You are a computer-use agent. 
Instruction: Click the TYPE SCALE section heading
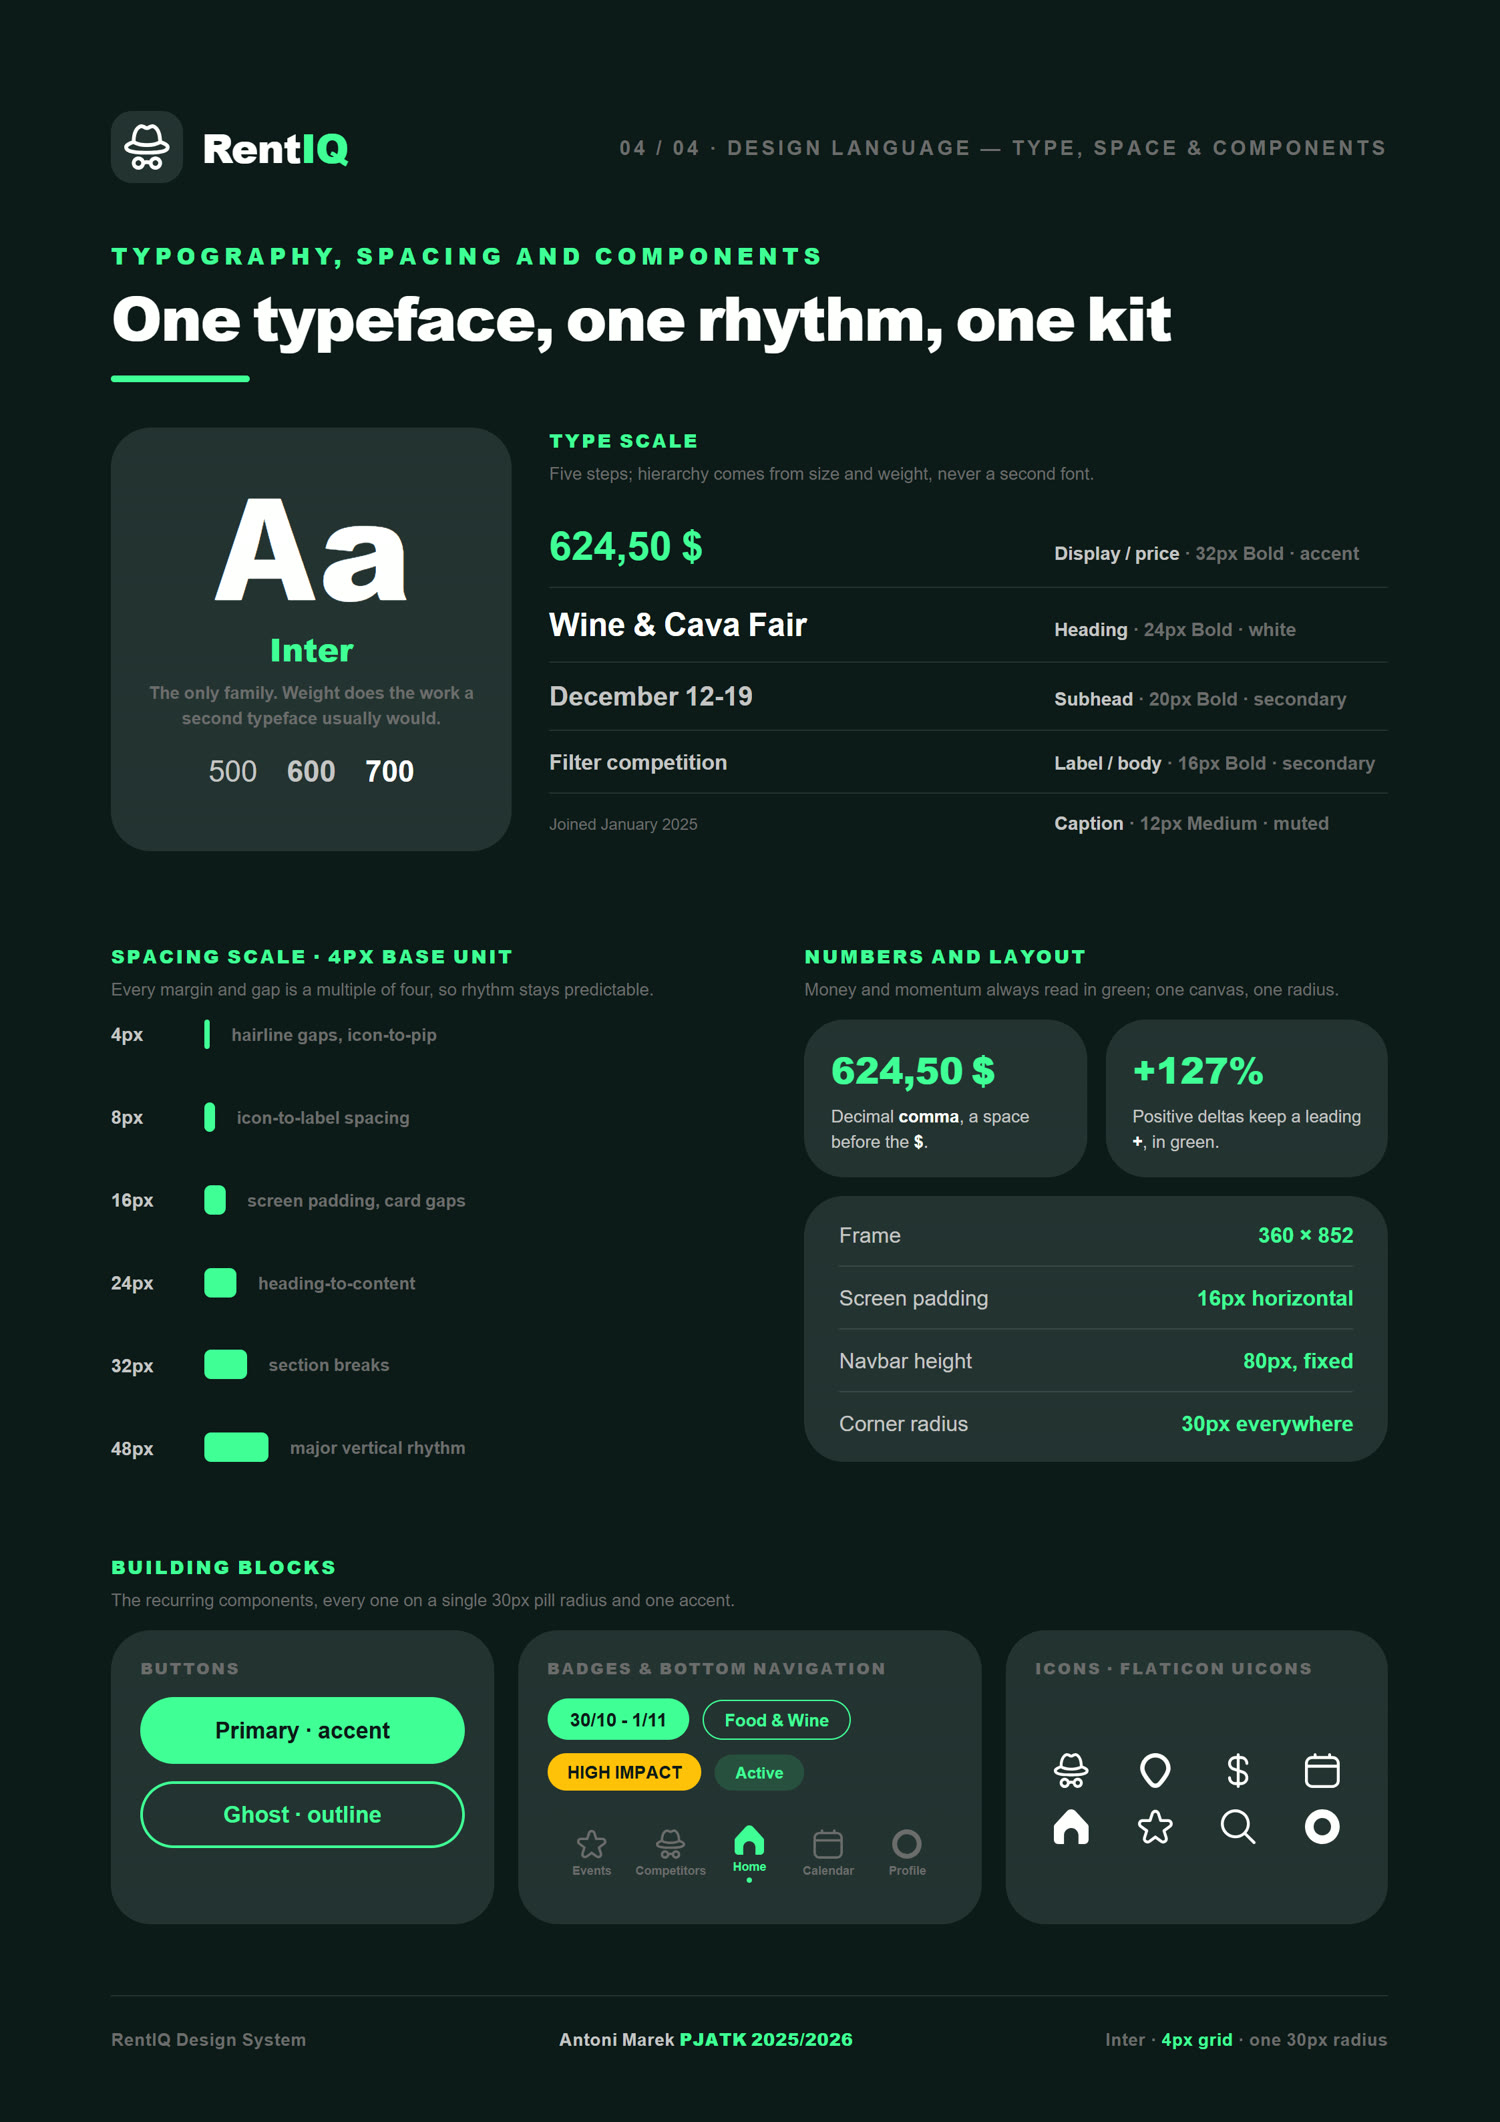click(x=624, y=441)
